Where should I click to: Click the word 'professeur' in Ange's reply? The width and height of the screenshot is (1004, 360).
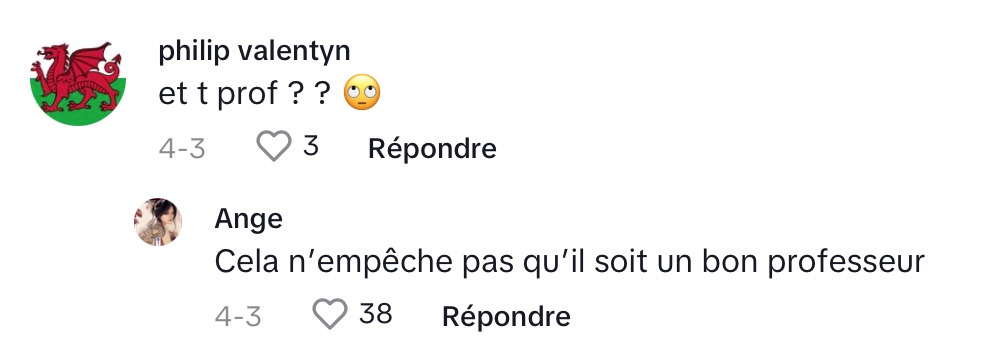(846, 263)
